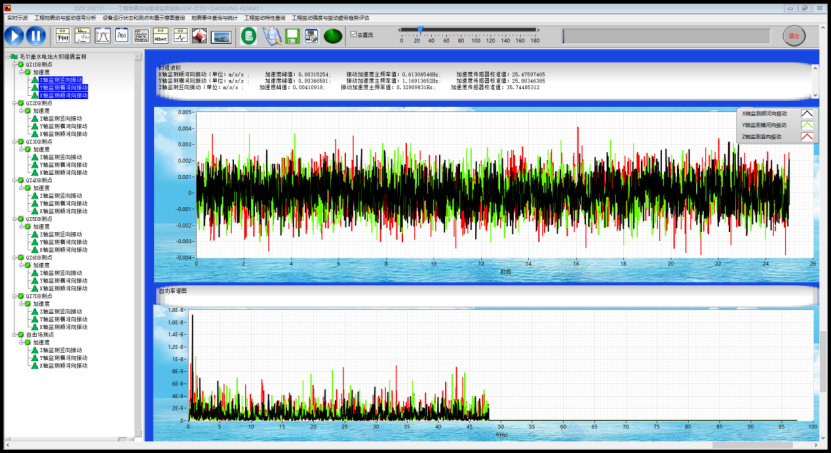Image resolution: width=831 pixels, height=453 pixels.
Task: Click green triangle icon of X轴 under QZ3DB
Action: (34, 172)
